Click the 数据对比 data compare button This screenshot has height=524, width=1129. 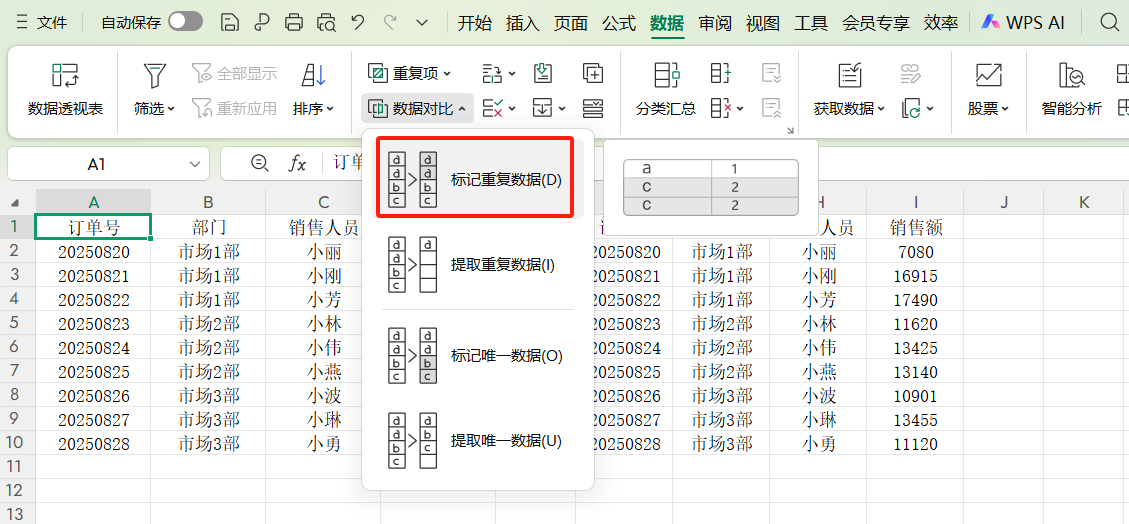coord(417,109)
